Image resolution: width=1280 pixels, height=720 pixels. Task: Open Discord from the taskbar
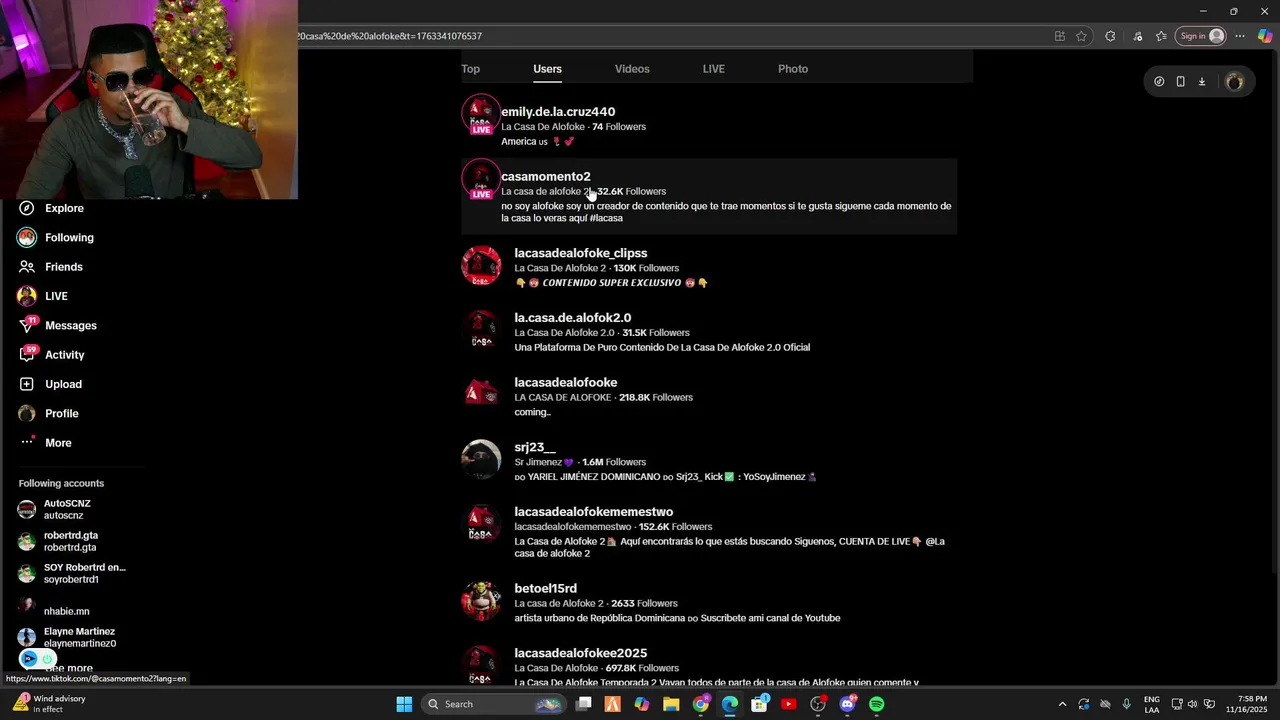[x=848, y=704]
